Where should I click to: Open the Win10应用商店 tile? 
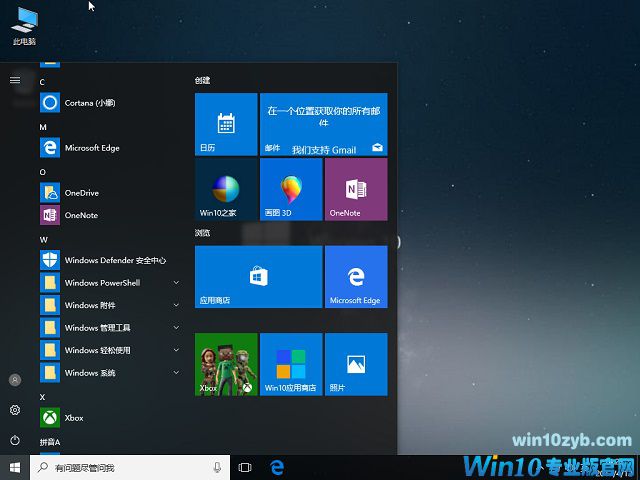tap(291, 365)
